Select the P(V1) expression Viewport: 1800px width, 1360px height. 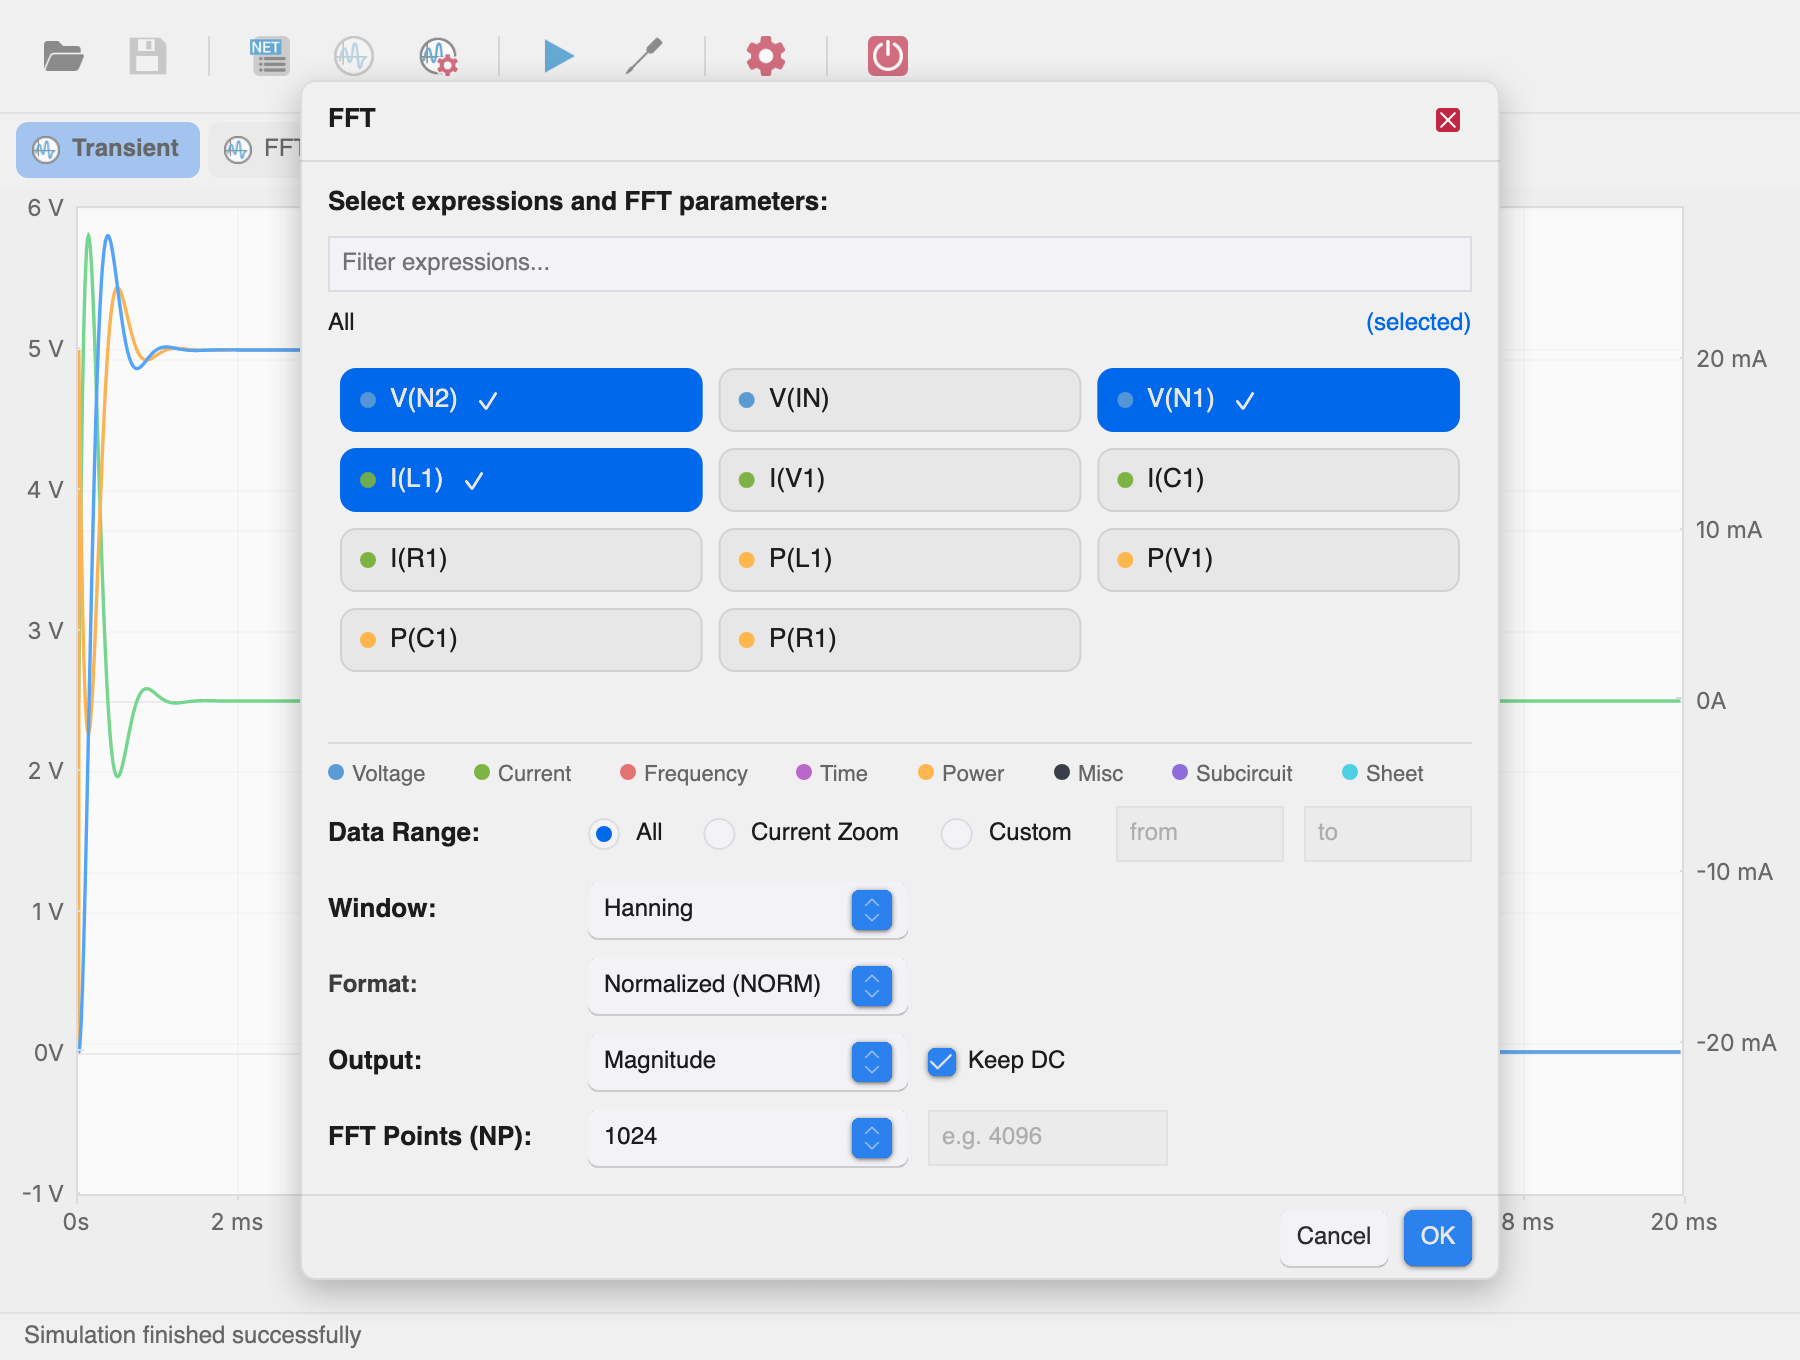[1278, 560]
